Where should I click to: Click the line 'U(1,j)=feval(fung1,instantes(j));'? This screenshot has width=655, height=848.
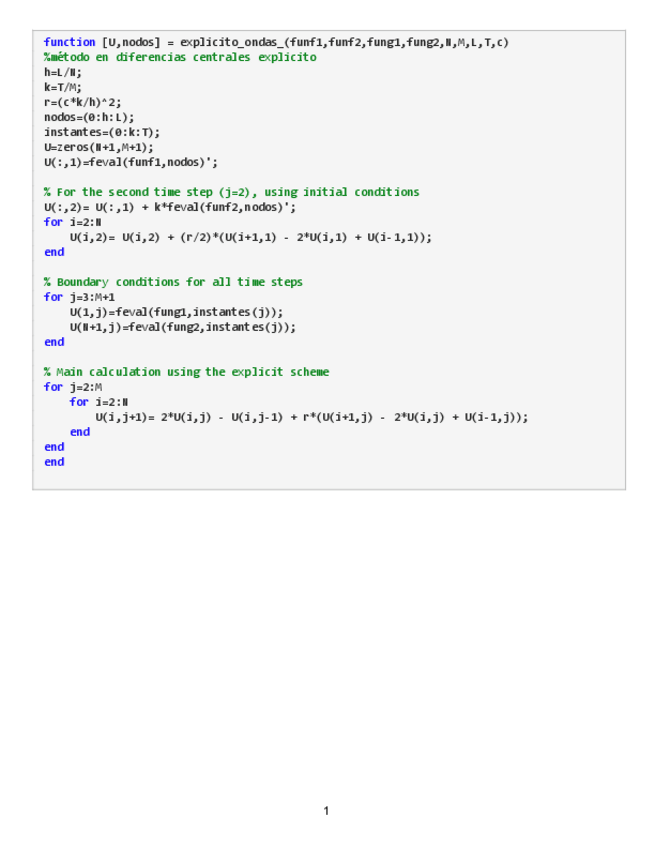coord(176,312)
